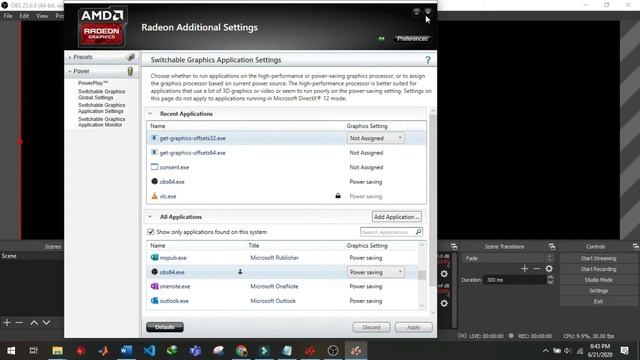The image size is (640, 360).
Task: Click the Discard button
Action: click(x=371, y=327)
